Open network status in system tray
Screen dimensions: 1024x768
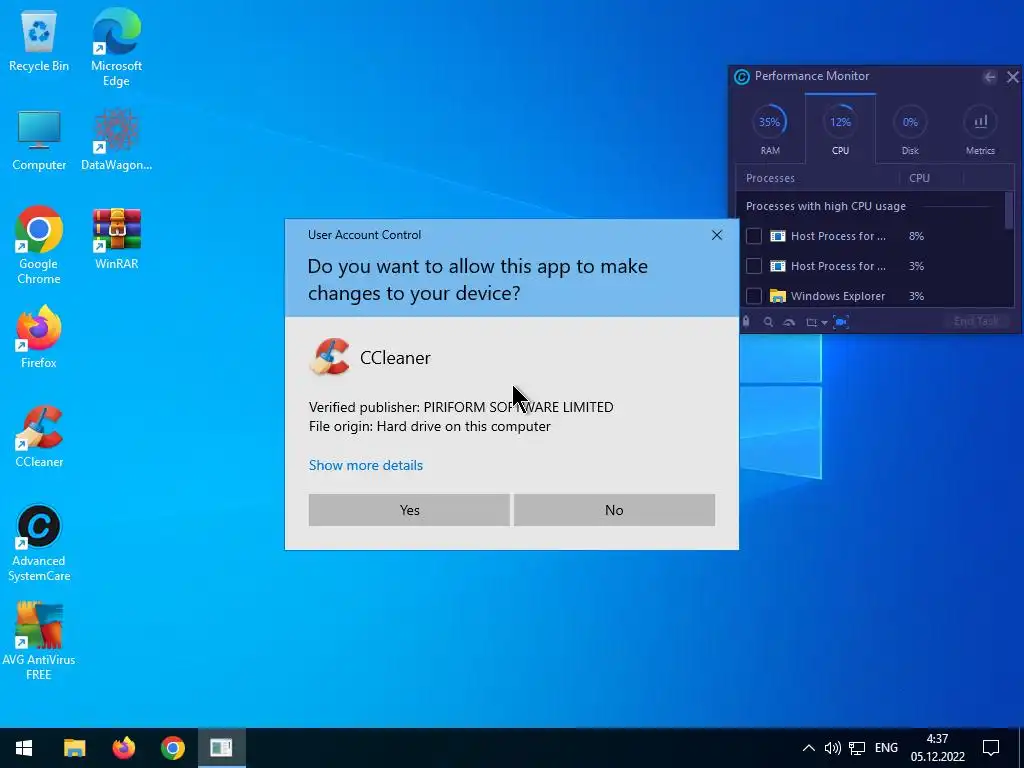pyautogui.click(x=857, y=748)
